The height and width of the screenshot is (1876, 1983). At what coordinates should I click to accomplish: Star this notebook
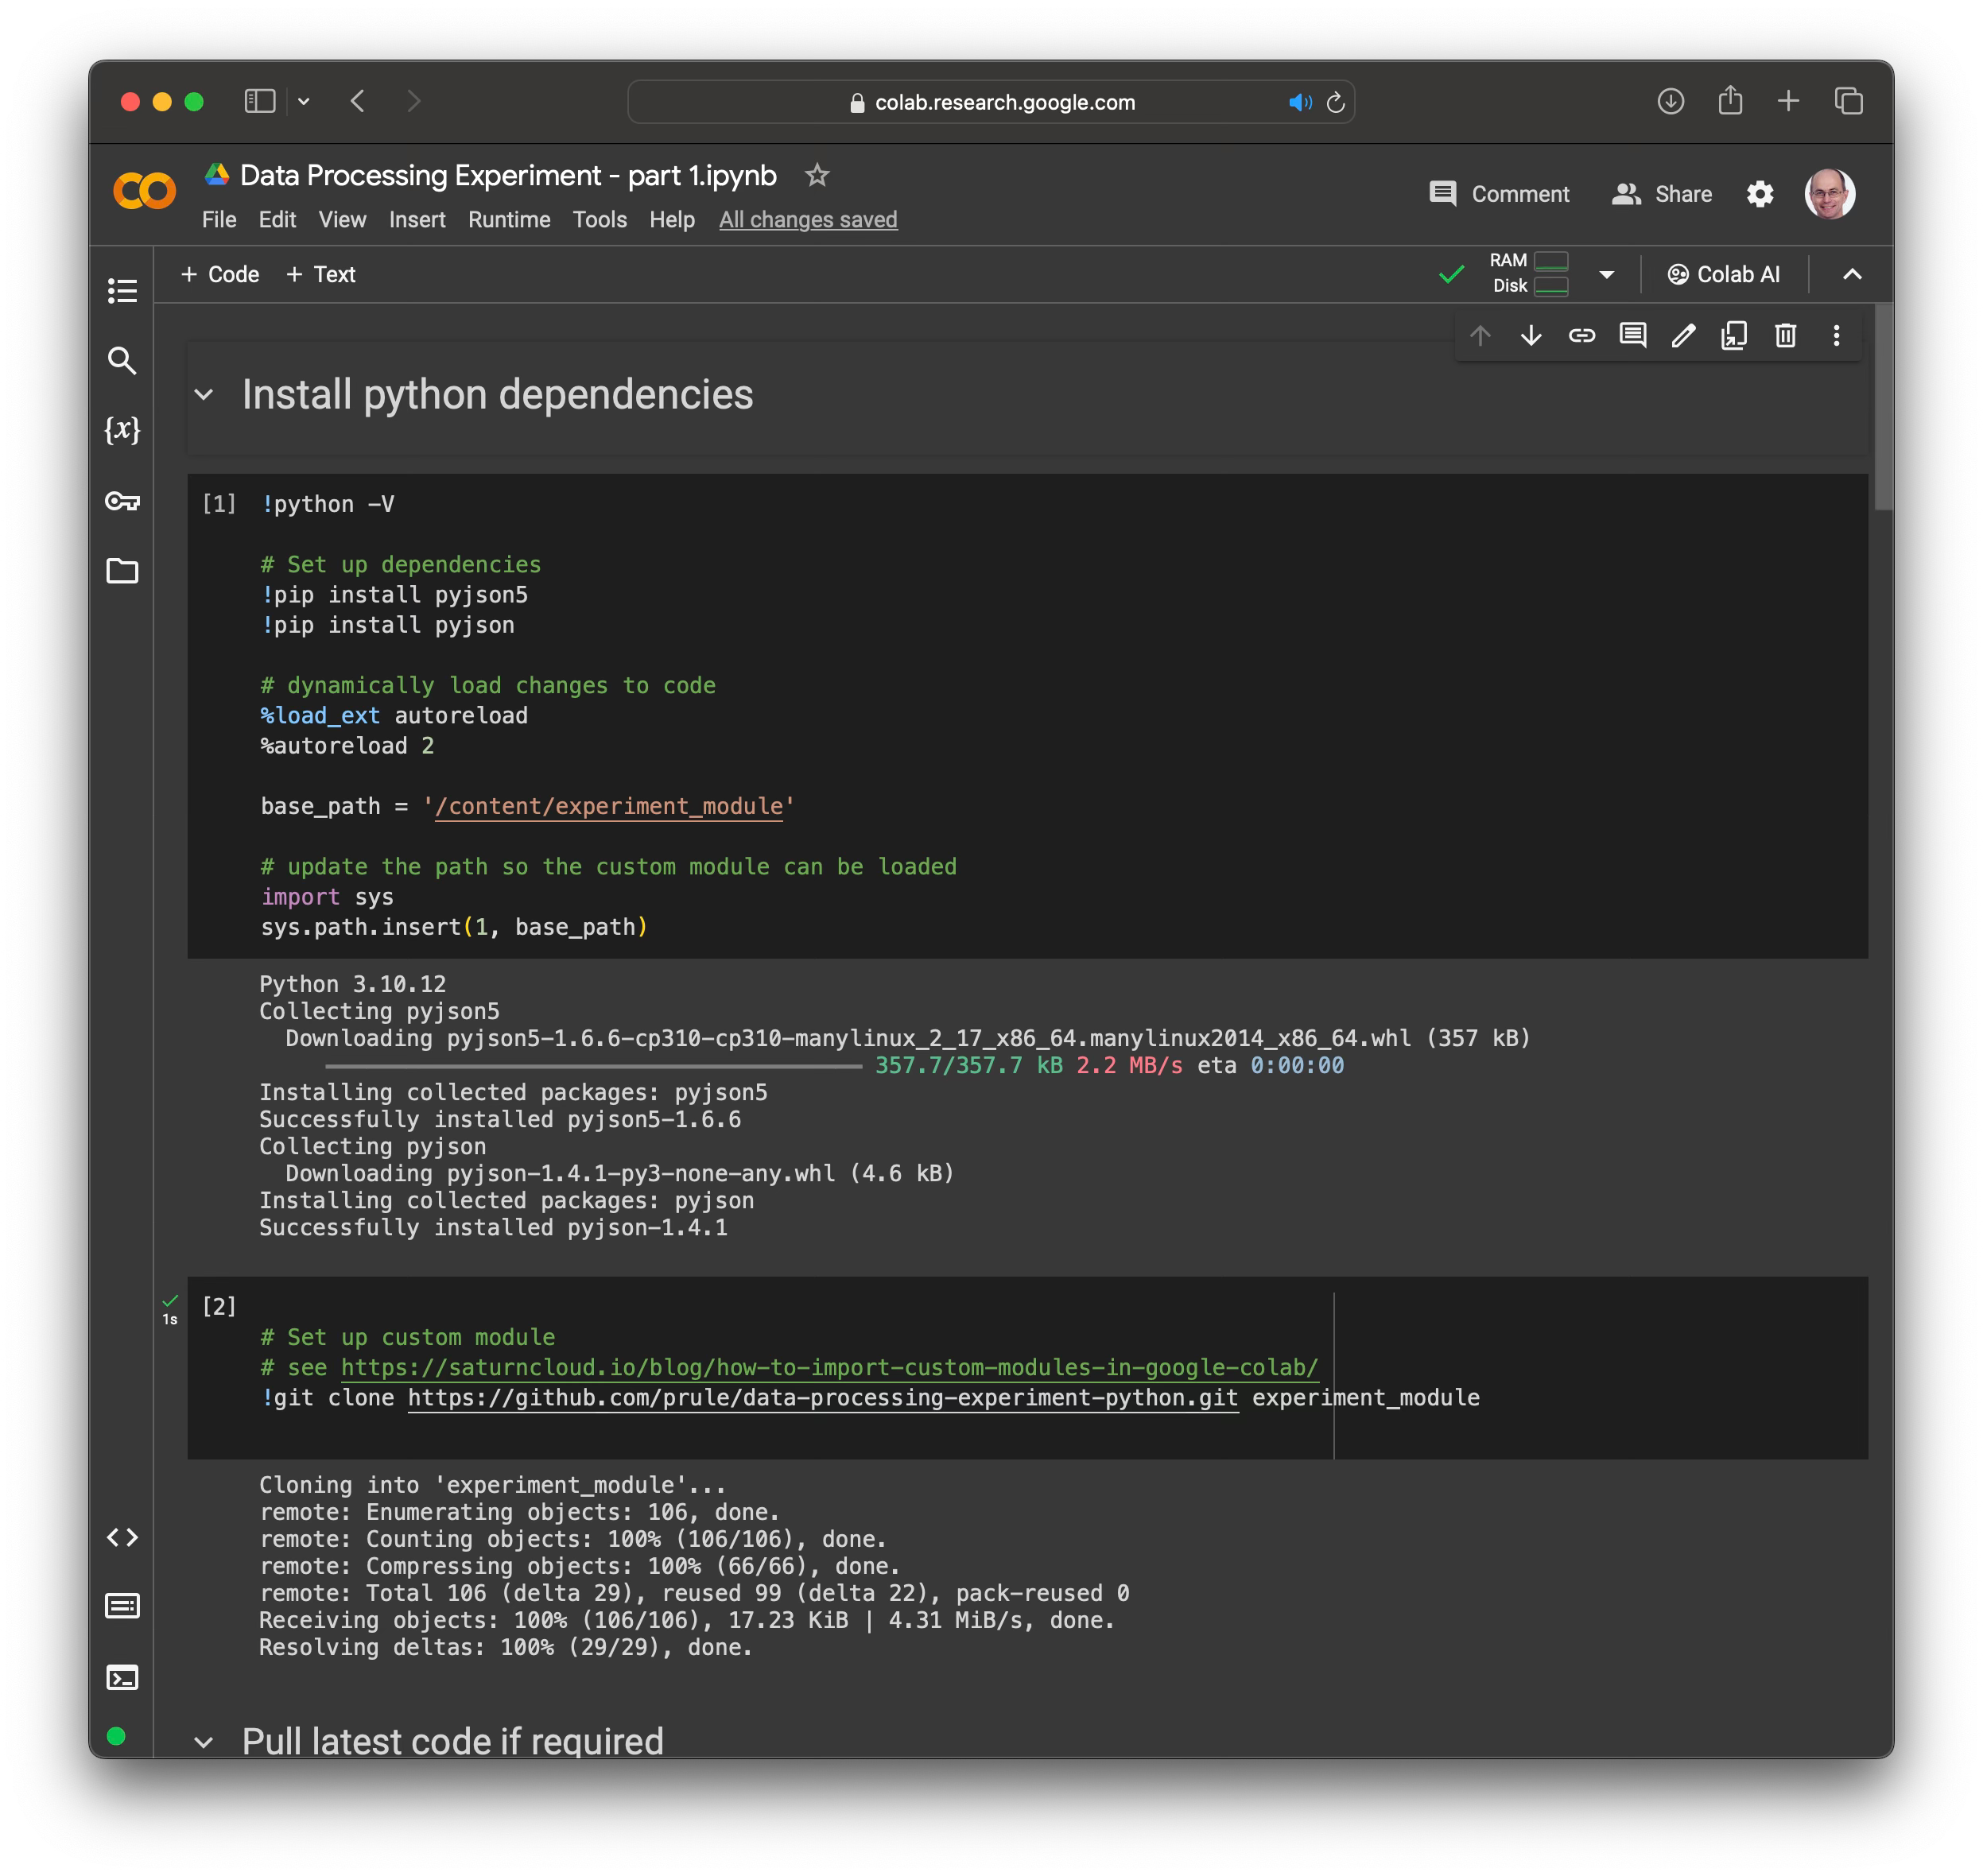[817, 176]
